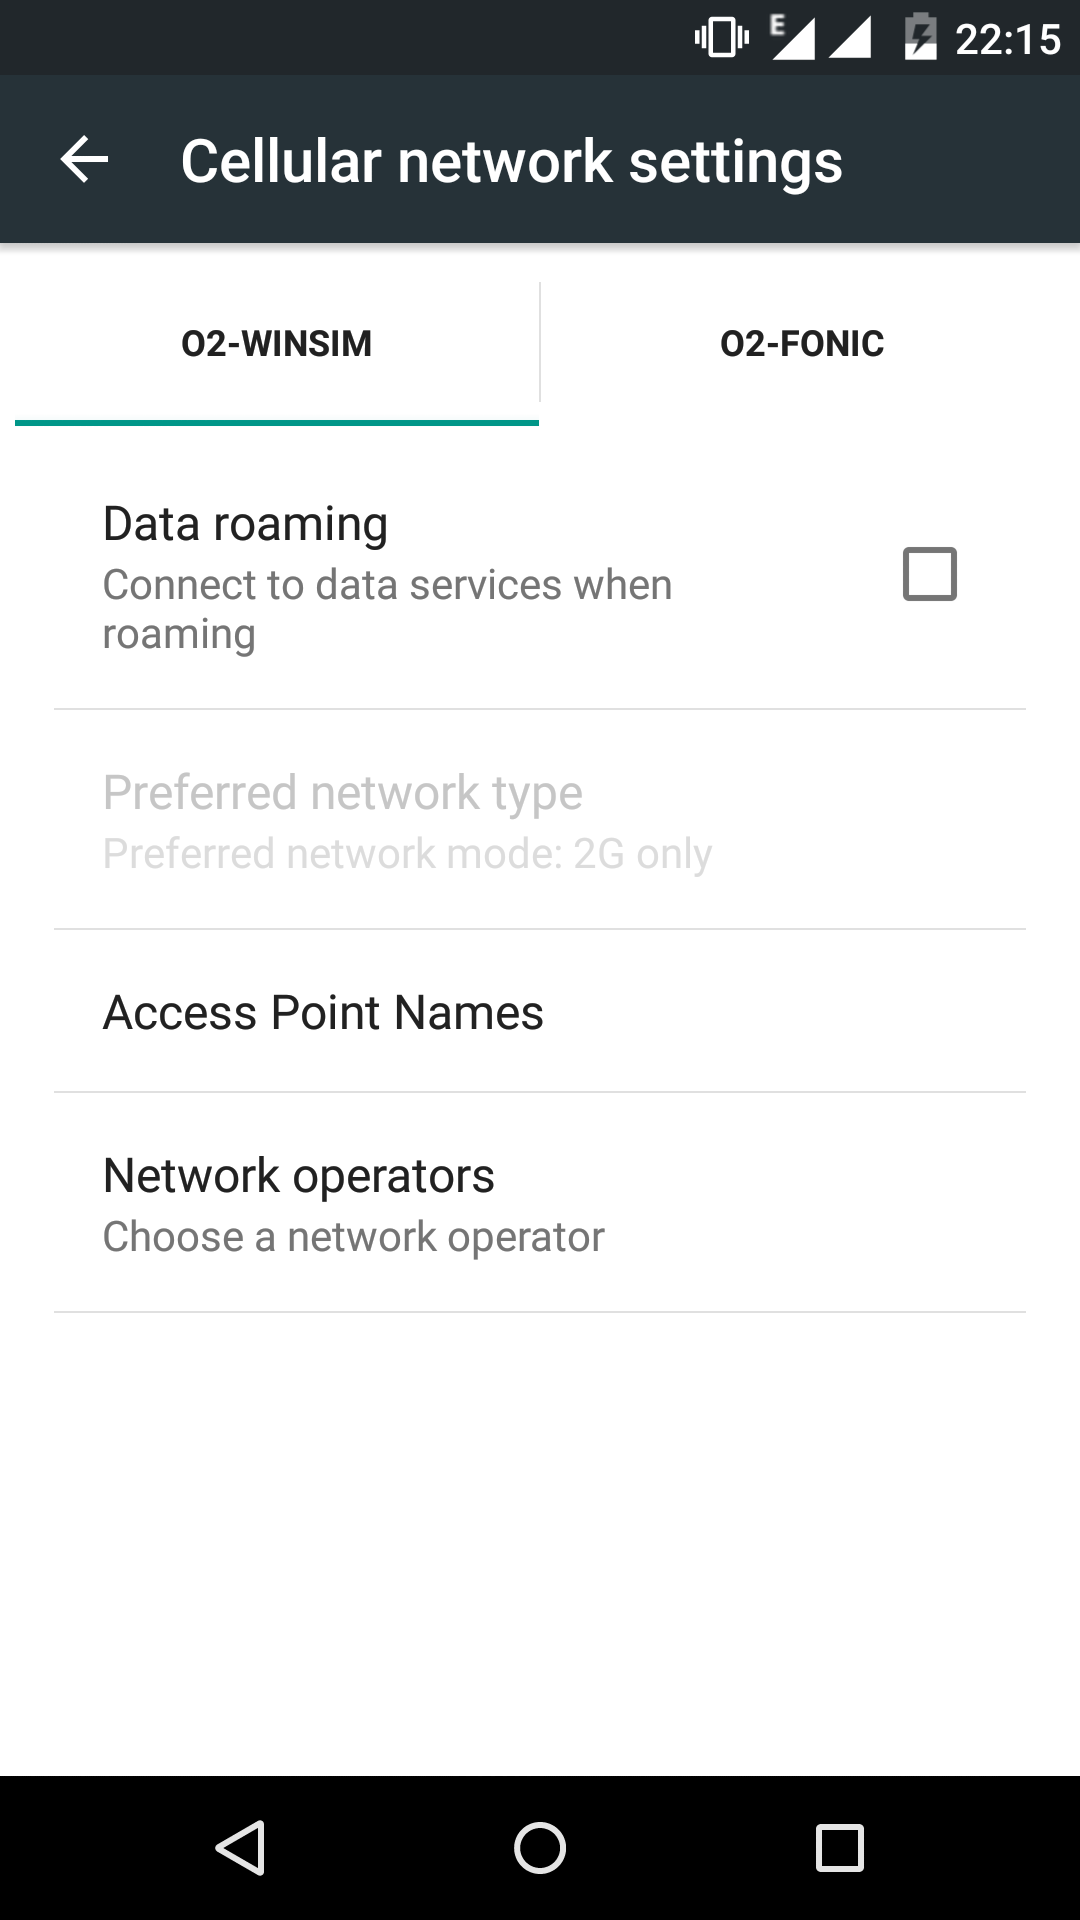Tap the EDGE signal strength icon
Viewport: 1080px width, 1920px height.
[792, 38]
